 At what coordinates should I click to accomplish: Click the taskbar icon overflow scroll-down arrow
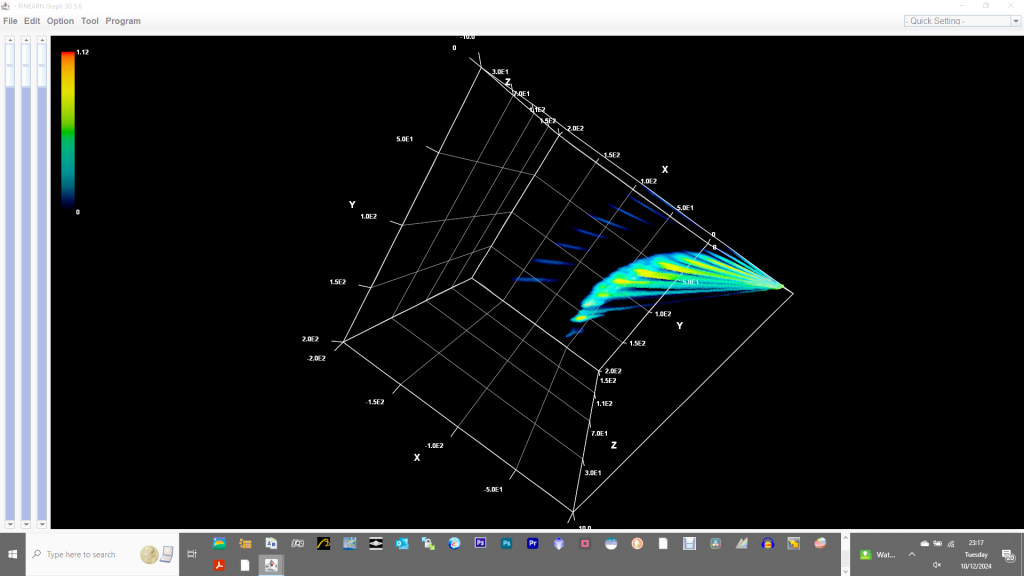[x=845, y=571]
